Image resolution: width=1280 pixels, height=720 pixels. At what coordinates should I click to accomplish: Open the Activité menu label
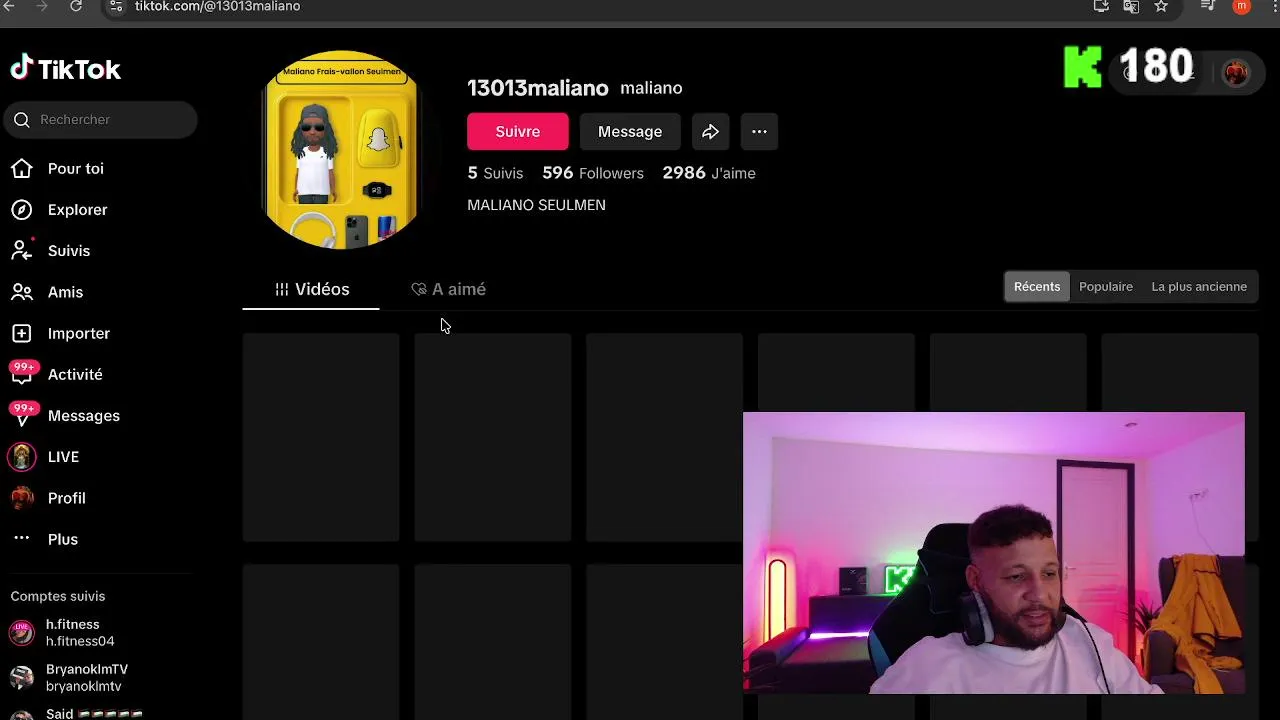pos(75,375)
